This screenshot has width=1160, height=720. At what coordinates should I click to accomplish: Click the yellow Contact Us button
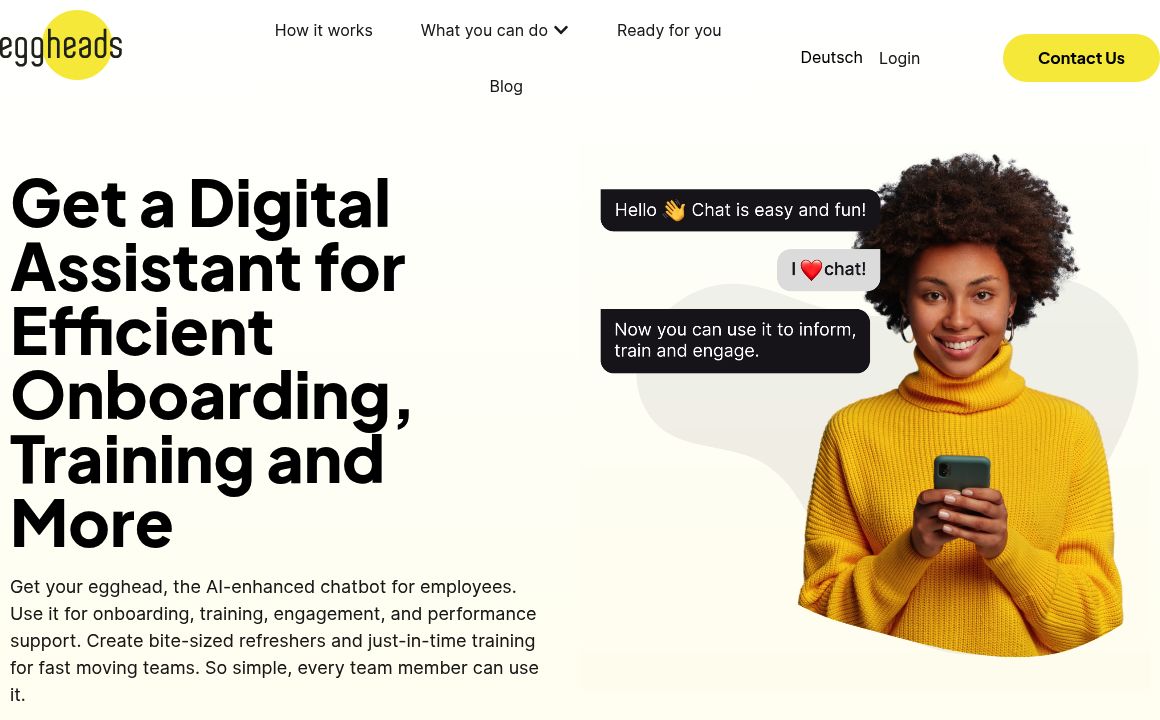pyautogui.click(x=1081, y=58)
